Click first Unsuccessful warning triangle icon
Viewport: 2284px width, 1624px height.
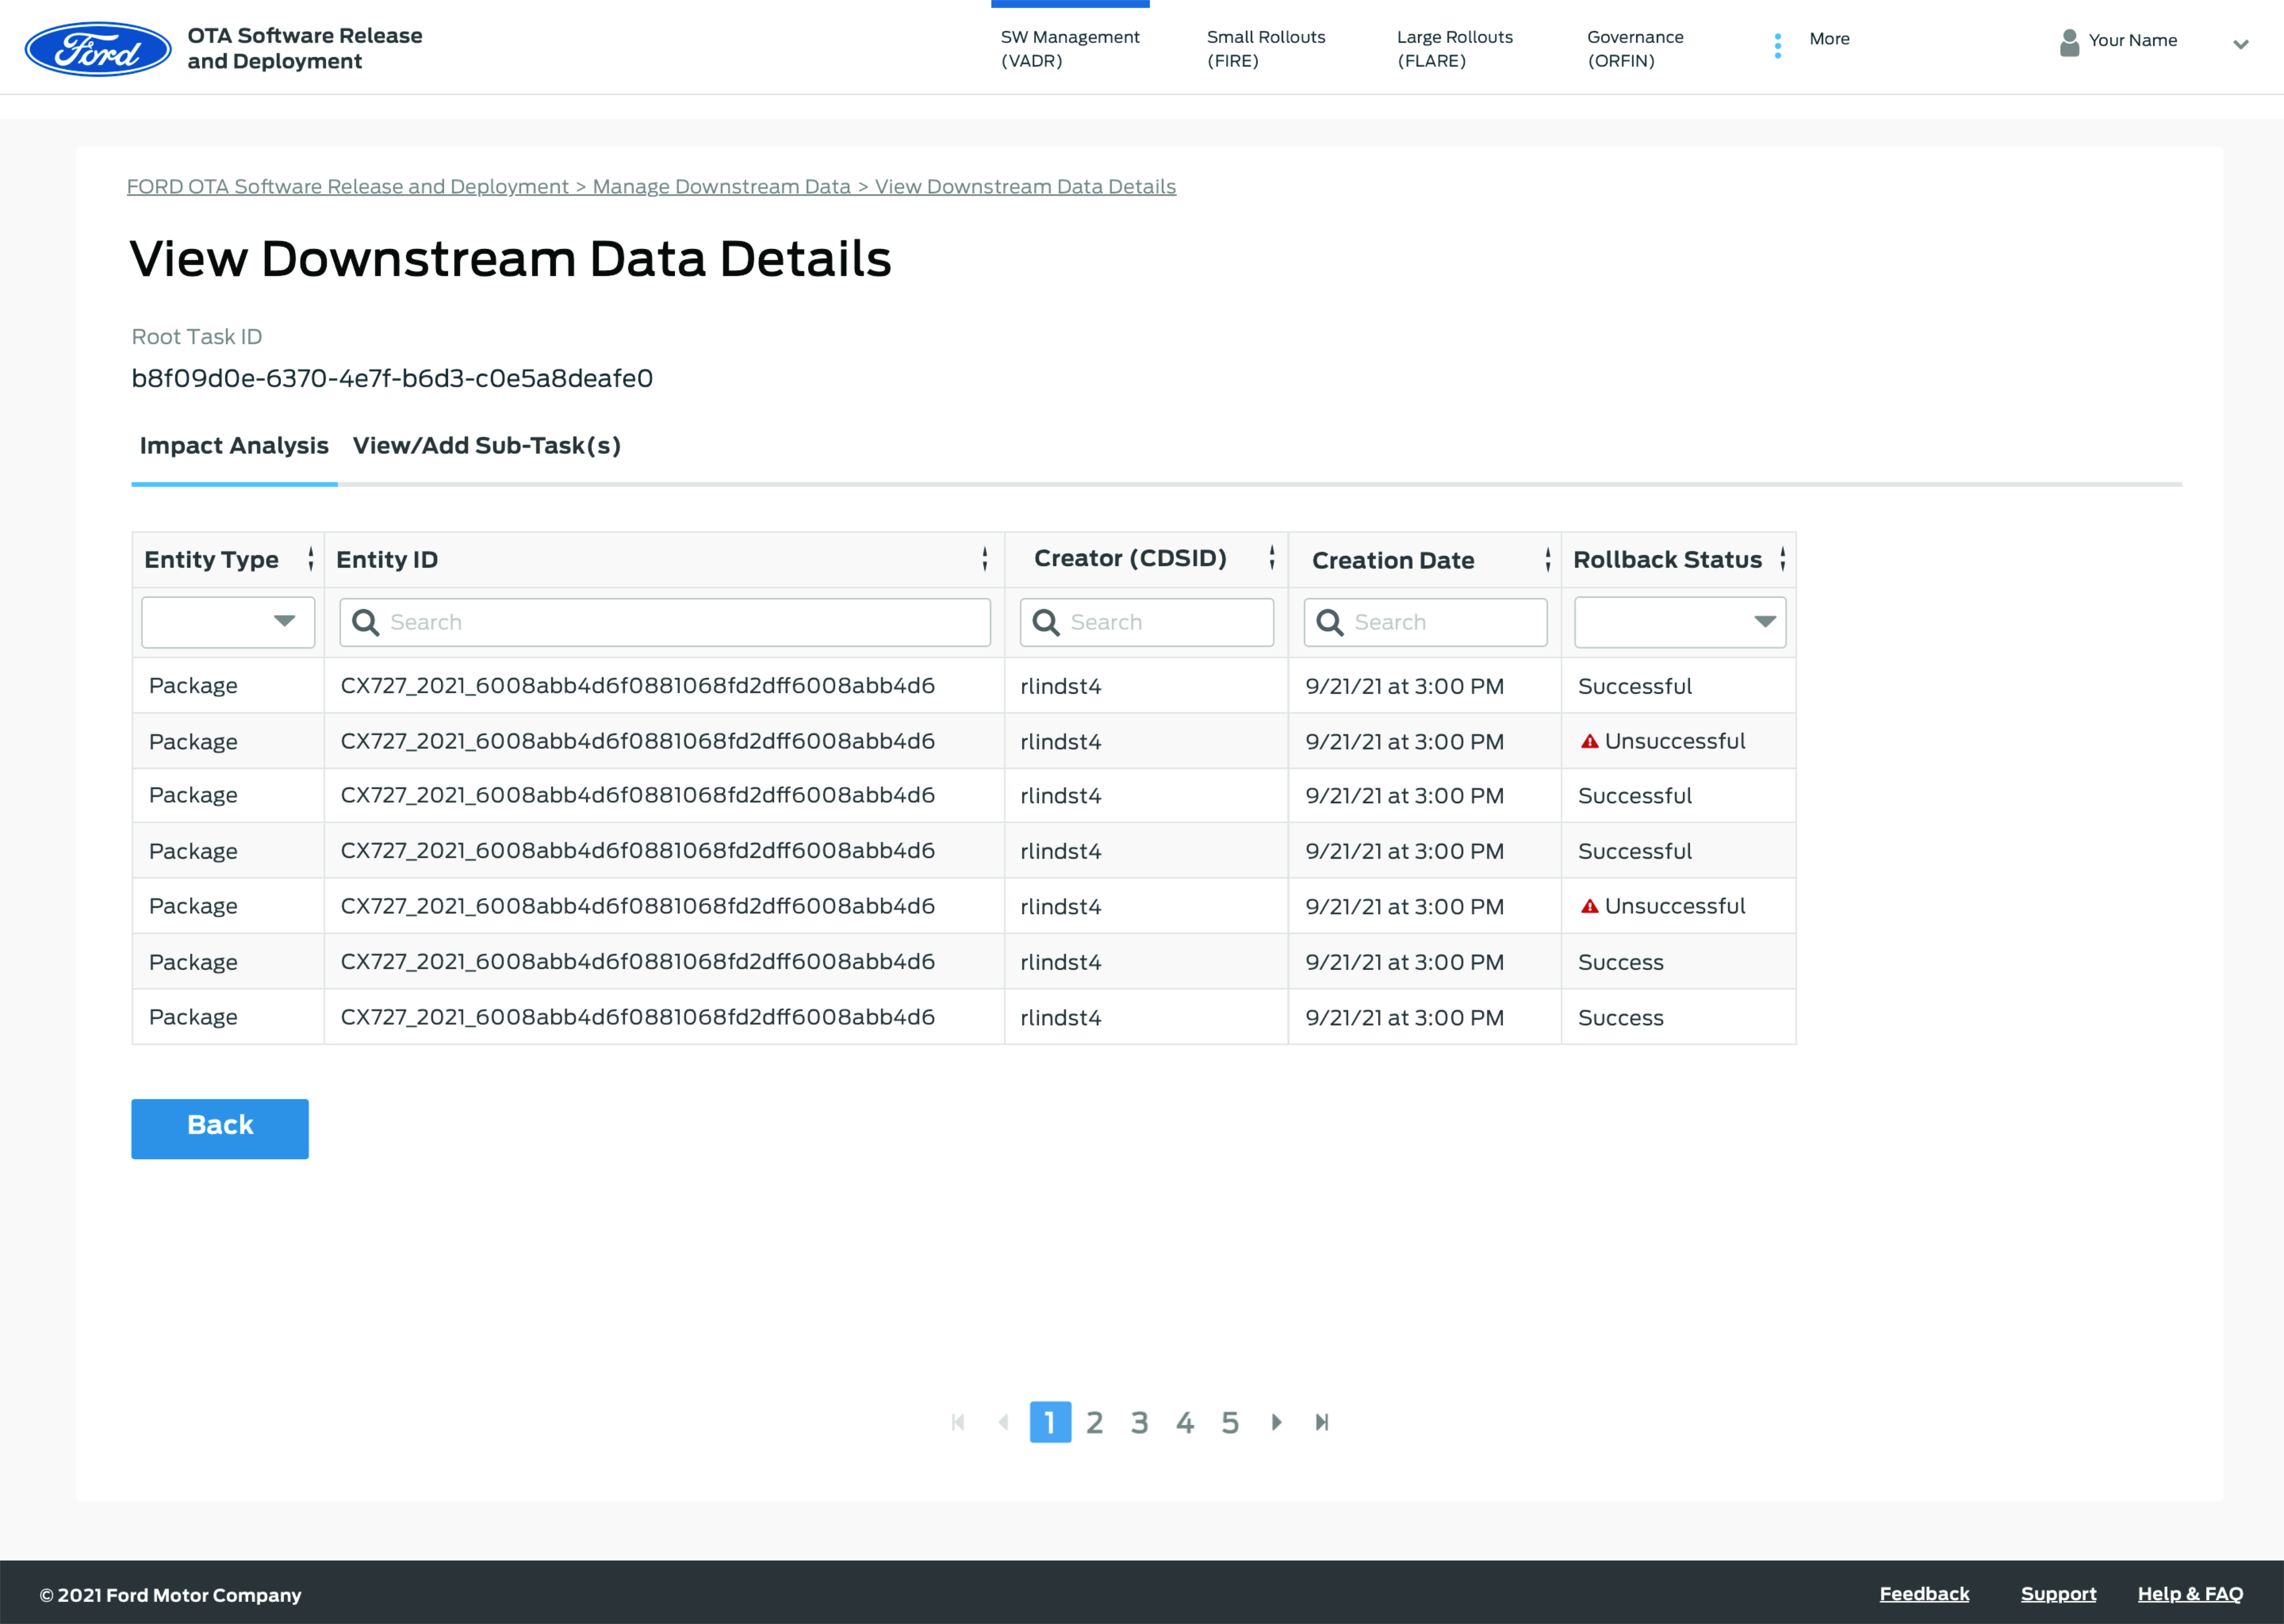coord(1589,741)
